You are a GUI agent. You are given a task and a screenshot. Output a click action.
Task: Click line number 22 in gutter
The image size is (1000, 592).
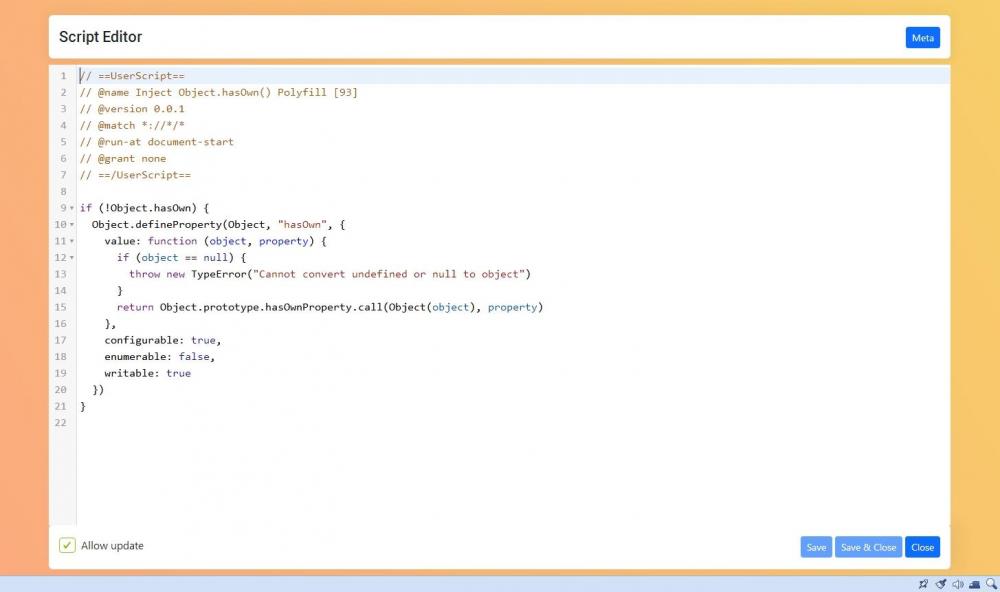(x=62, y=423)
